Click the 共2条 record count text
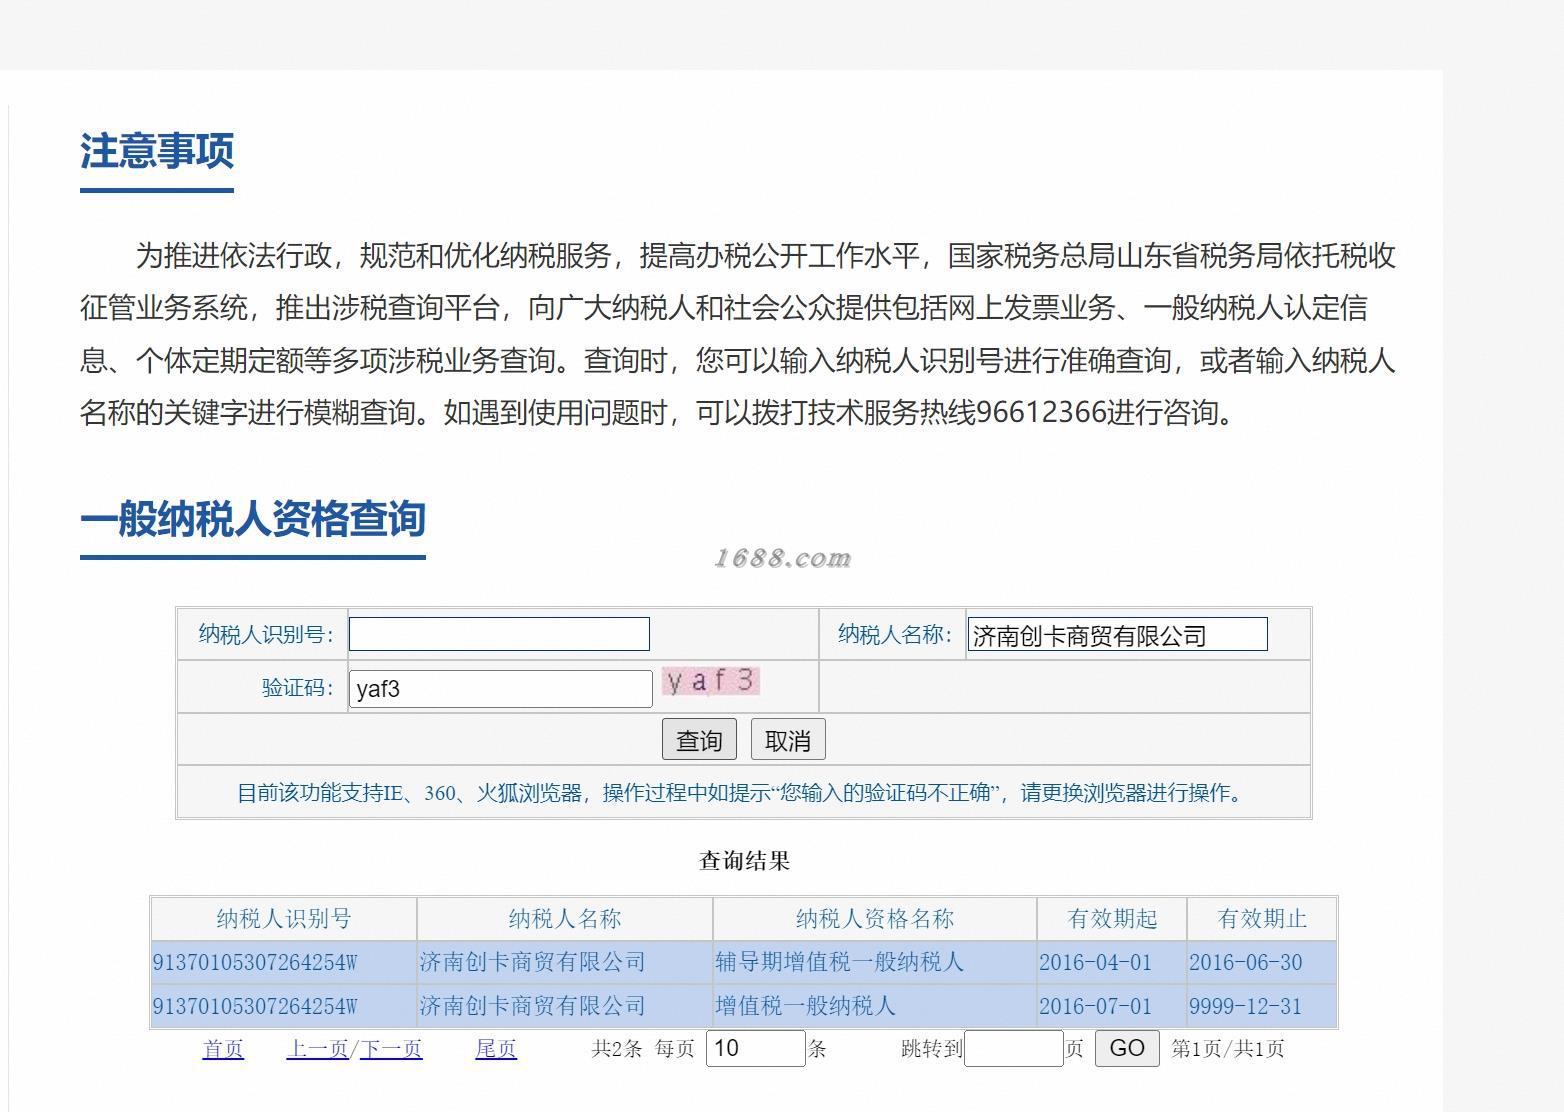 (x=617, y=1049)
